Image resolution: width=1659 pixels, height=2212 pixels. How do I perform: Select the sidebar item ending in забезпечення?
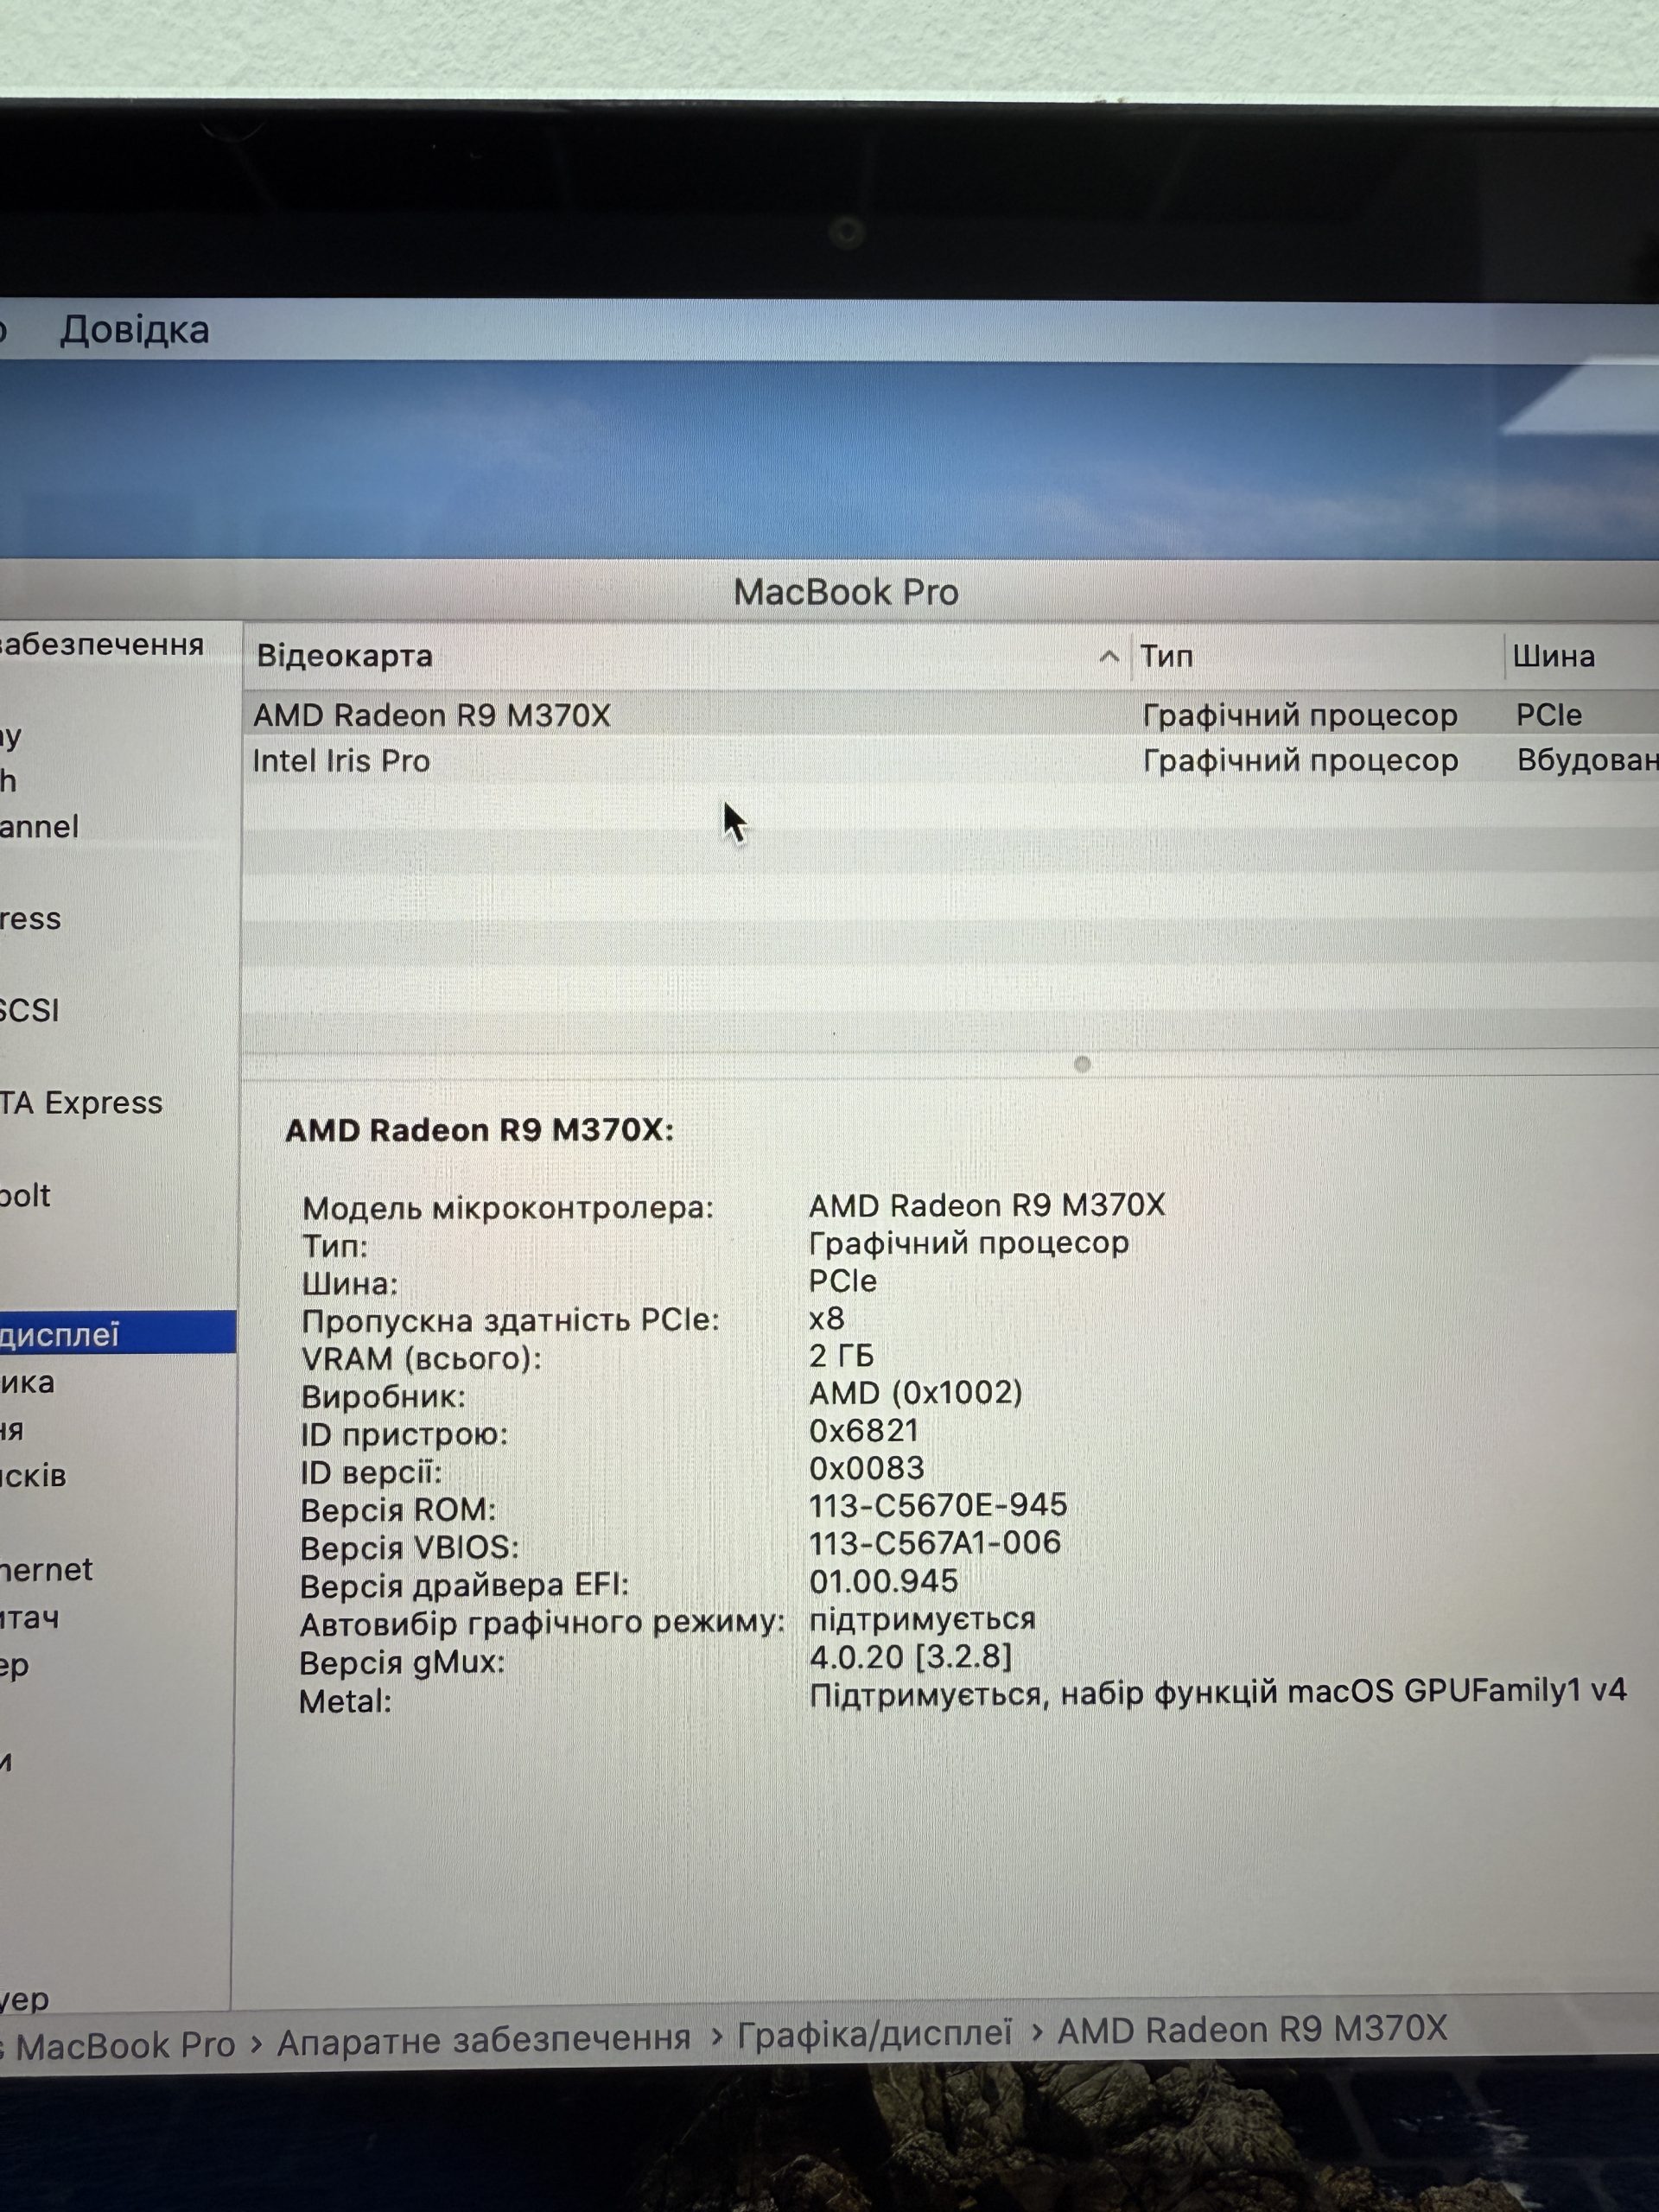[102, 644]
